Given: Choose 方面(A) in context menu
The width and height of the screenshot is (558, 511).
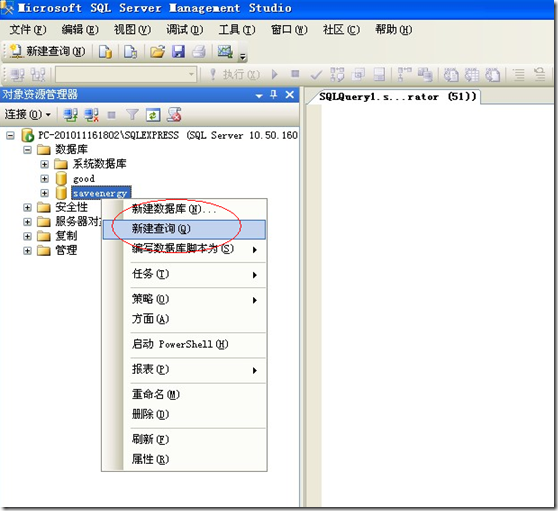Looking at the screenshot, I should point(184,319).
